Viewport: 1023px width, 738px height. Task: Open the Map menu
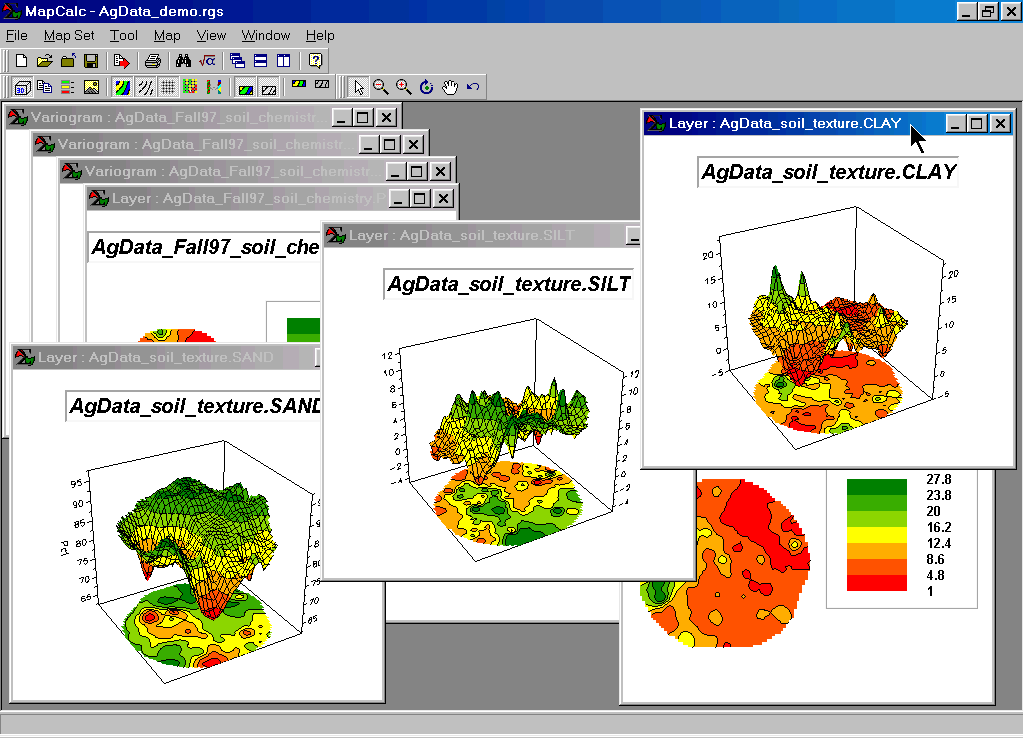pos(167,35)
